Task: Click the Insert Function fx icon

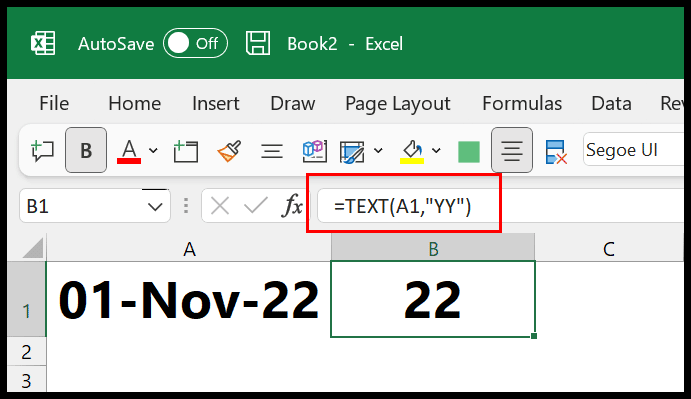Action: point(292,205)
